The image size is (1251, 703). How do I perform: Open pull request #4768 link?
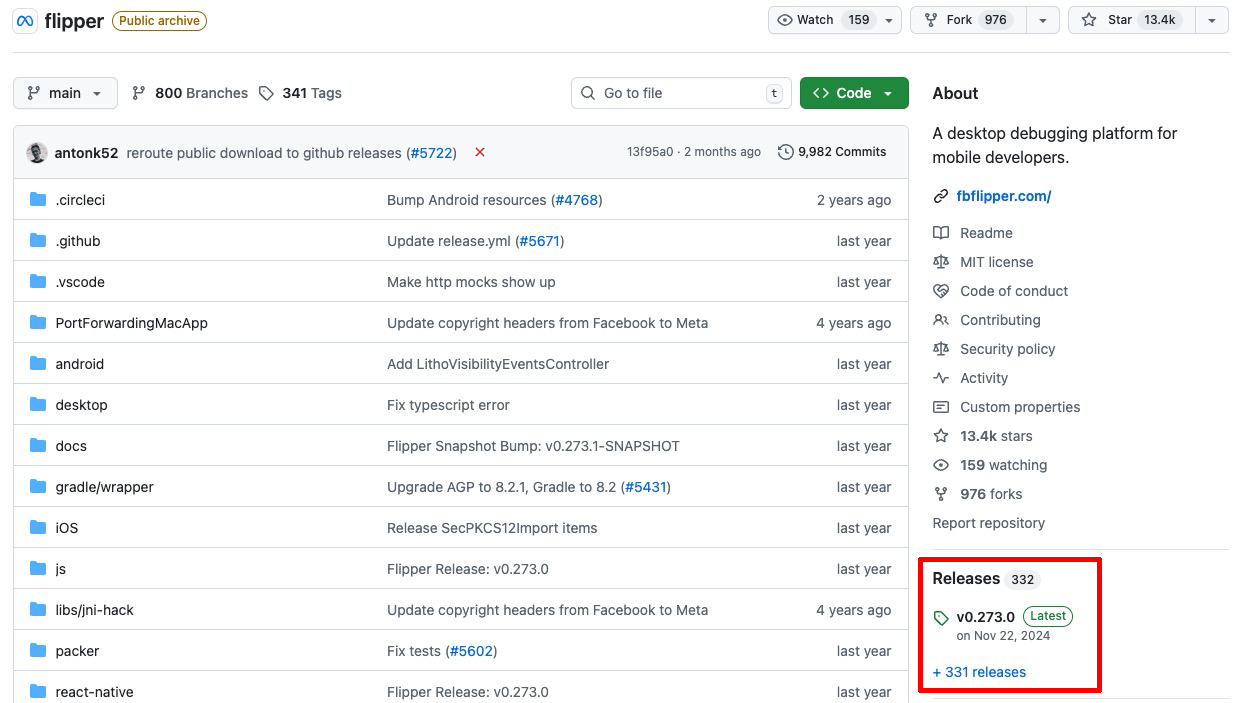pos(577,200)
